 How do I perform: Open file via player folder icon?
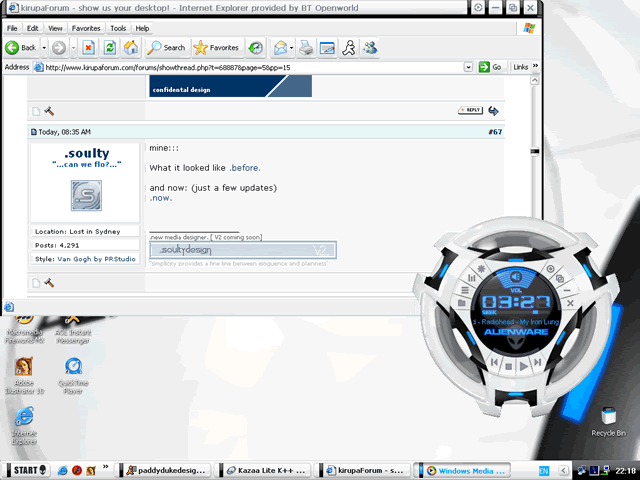pos(462,303)
